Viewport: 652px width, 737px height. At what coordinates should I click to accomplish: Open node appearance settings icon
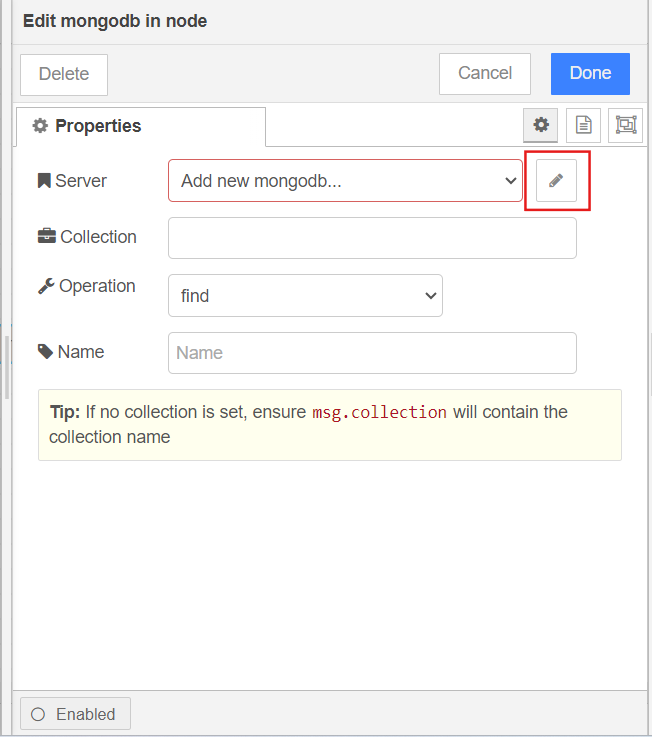pos(626,125)
